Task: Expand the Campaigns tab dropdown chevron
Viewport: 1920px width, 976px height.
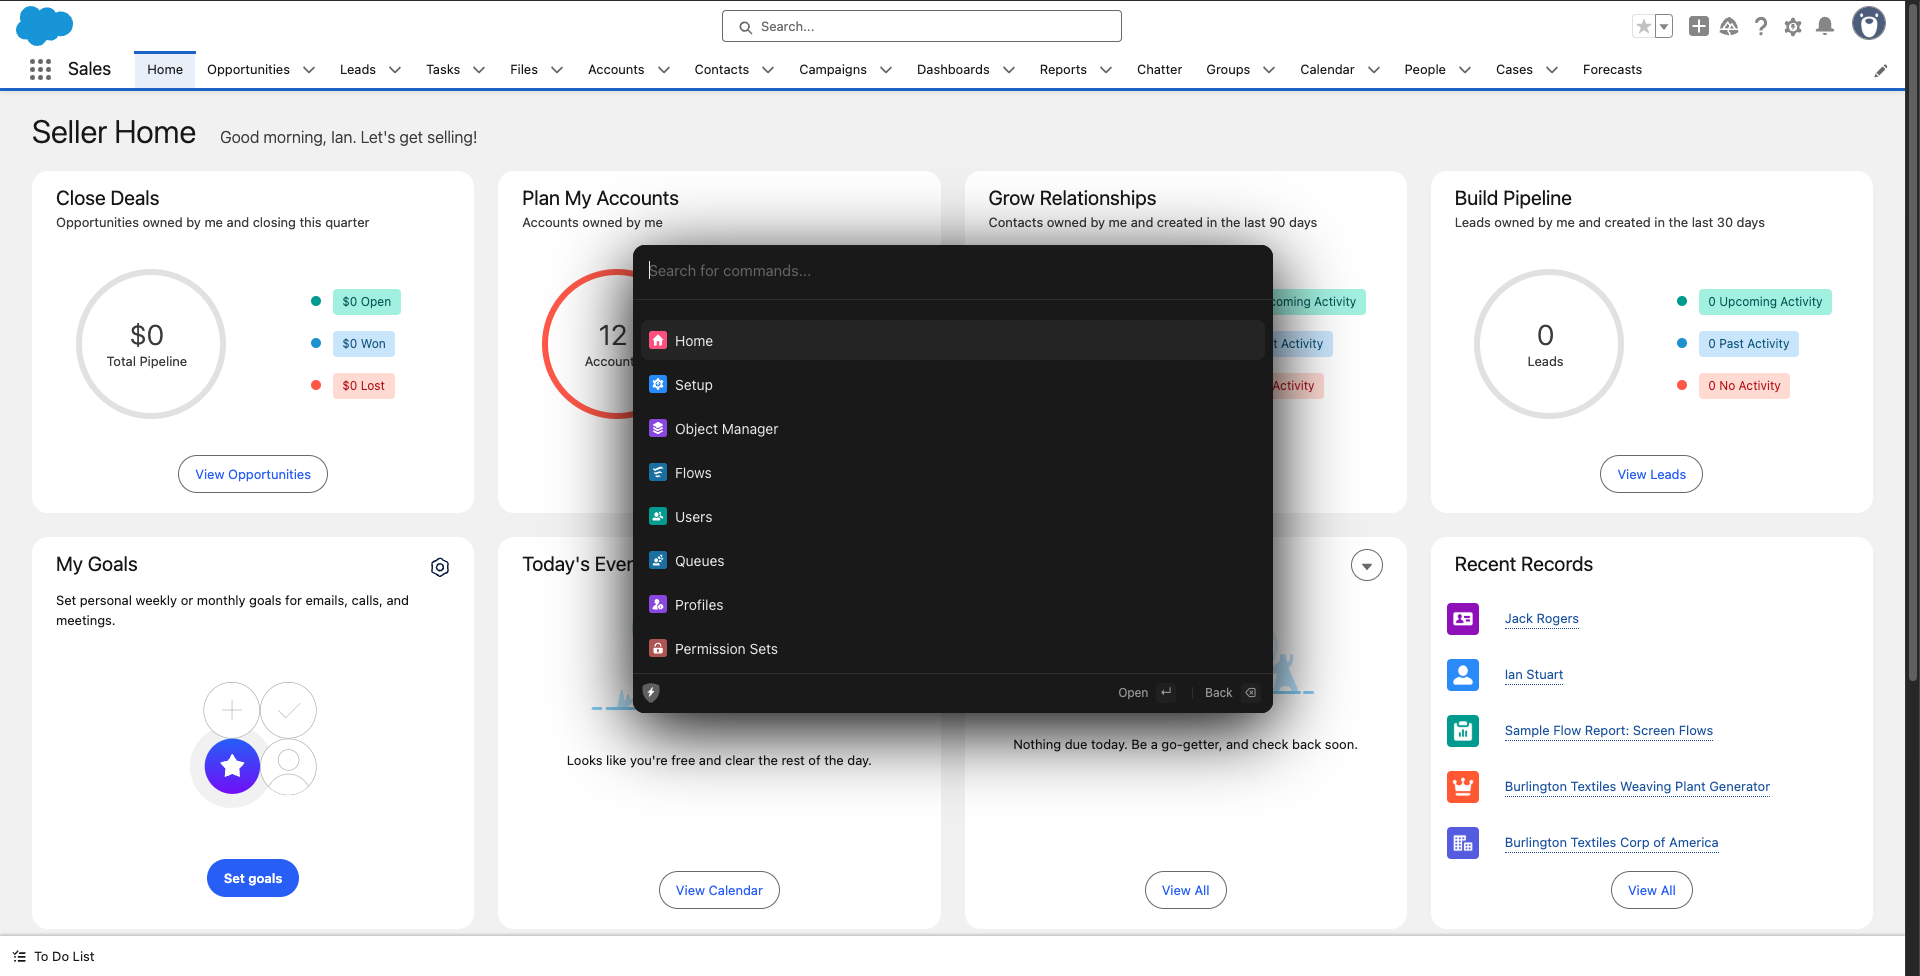Action: [886, 70]
